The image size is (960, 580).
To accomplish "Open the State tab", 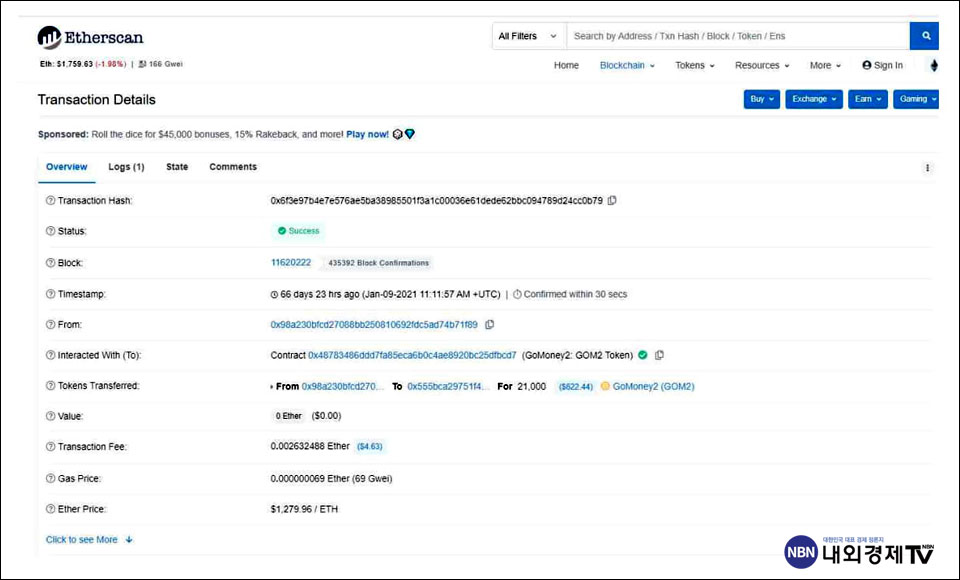I will click(177, 167).
